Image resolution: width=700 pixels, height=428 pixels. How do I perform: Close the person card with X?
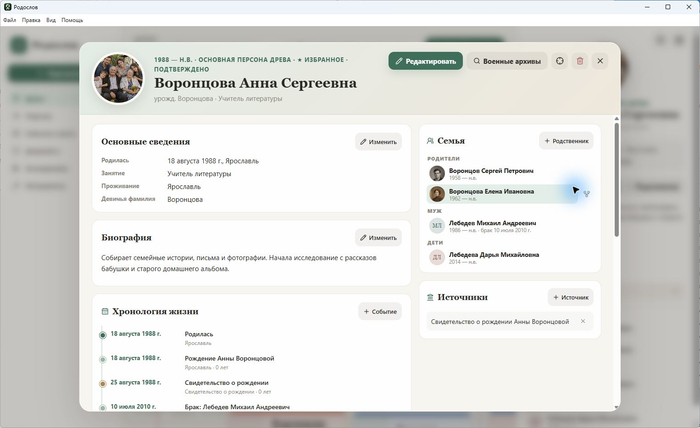pyautogui.click(x=600, y=61)
